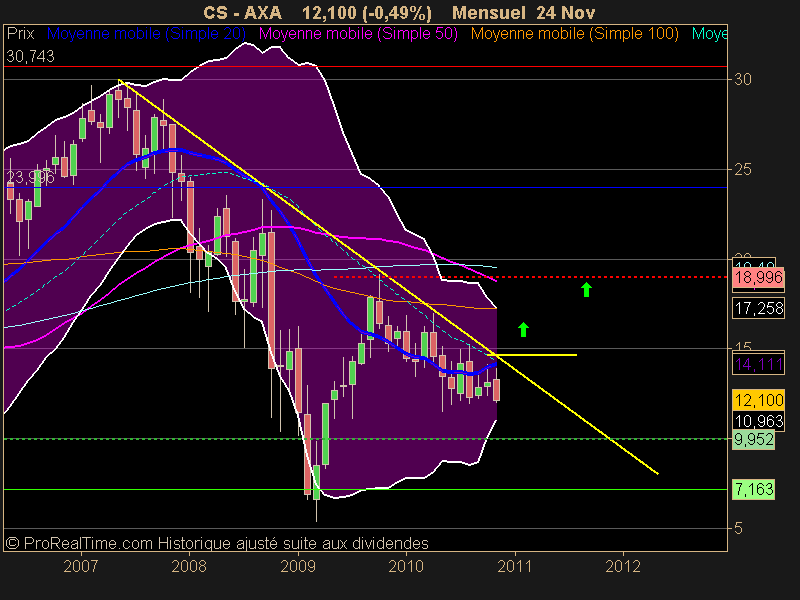Click the red "18,996" price label
The height and width of the screenshot is (600, 800).
(759, 278)
